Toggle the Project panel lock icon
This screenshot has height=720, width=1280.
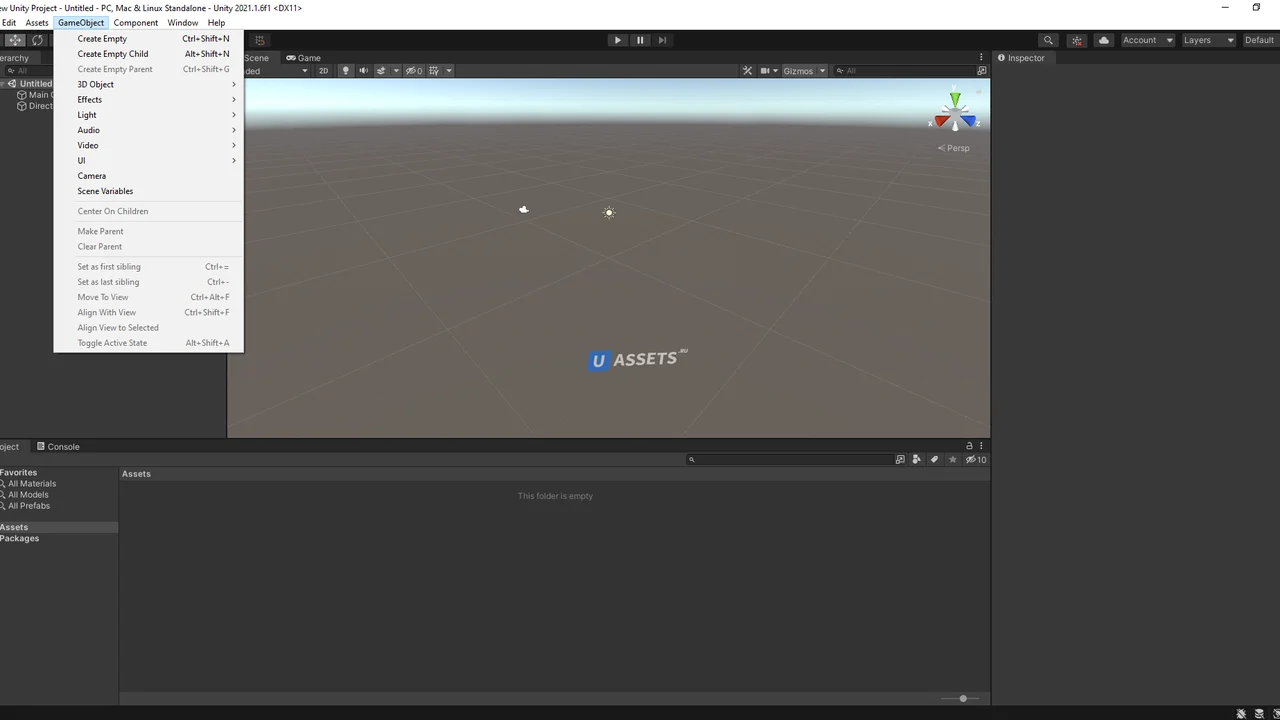point(969,446)
